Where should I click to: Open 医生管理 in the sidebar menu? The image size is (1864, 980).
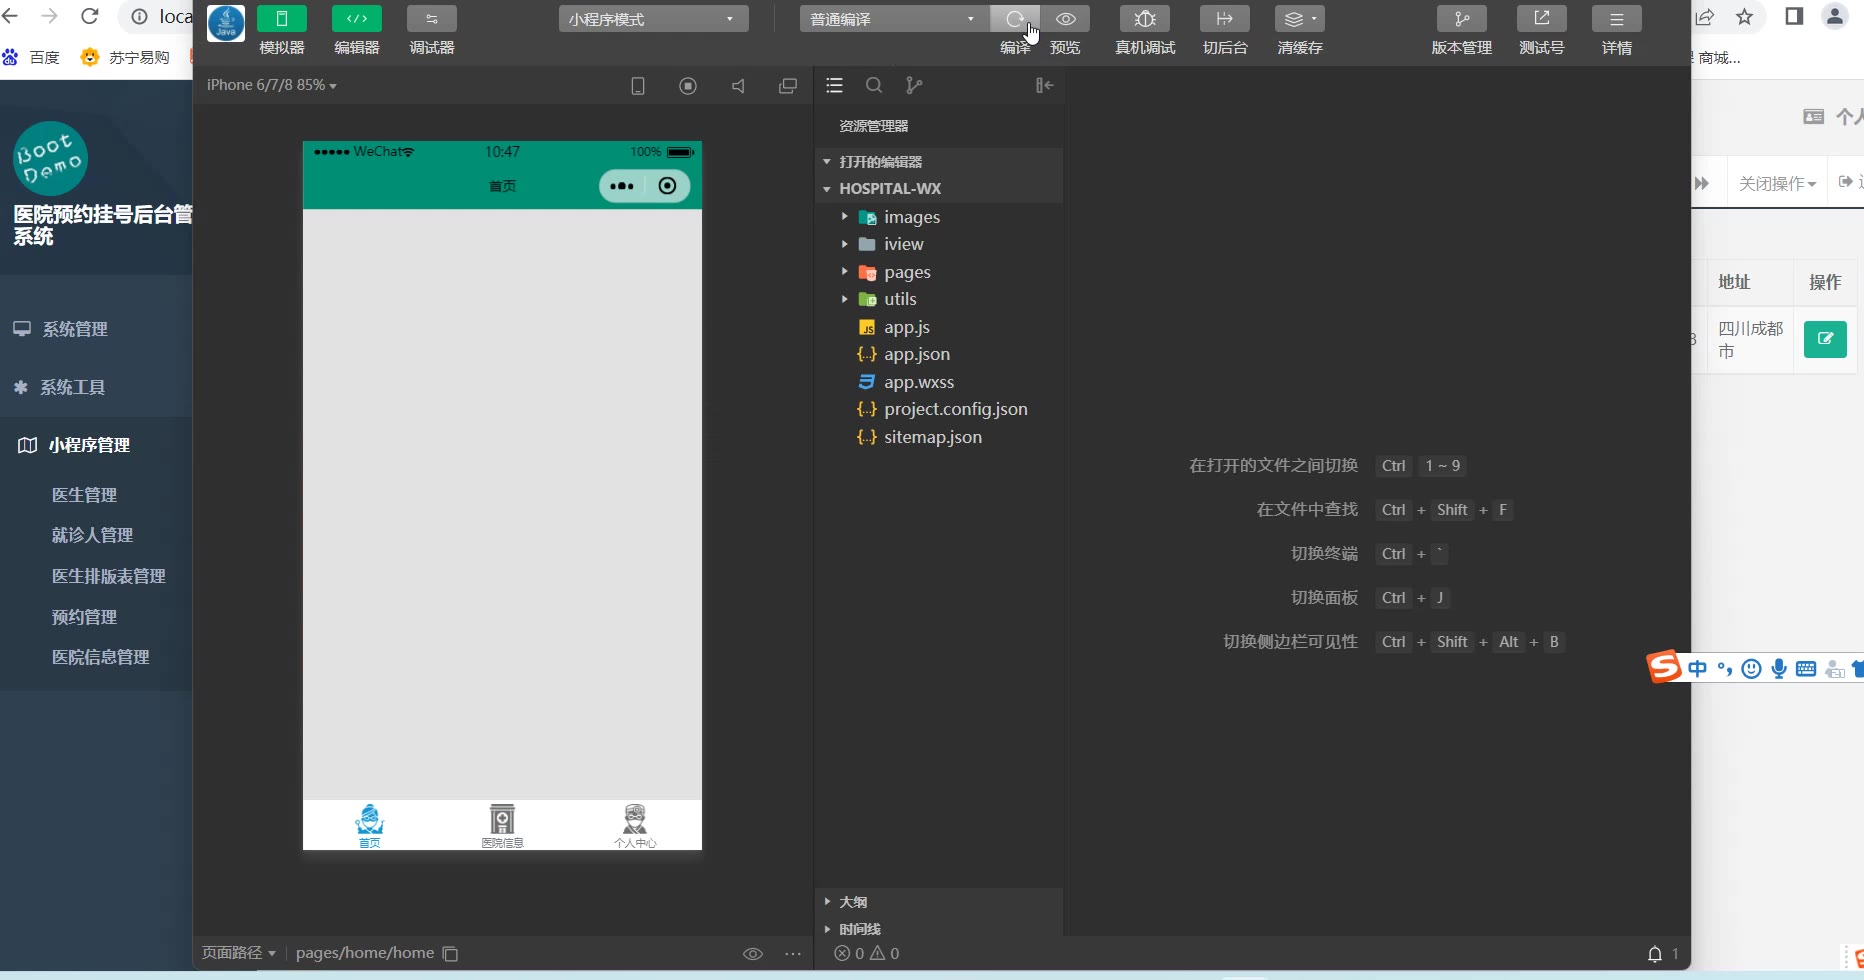(84, 495)
